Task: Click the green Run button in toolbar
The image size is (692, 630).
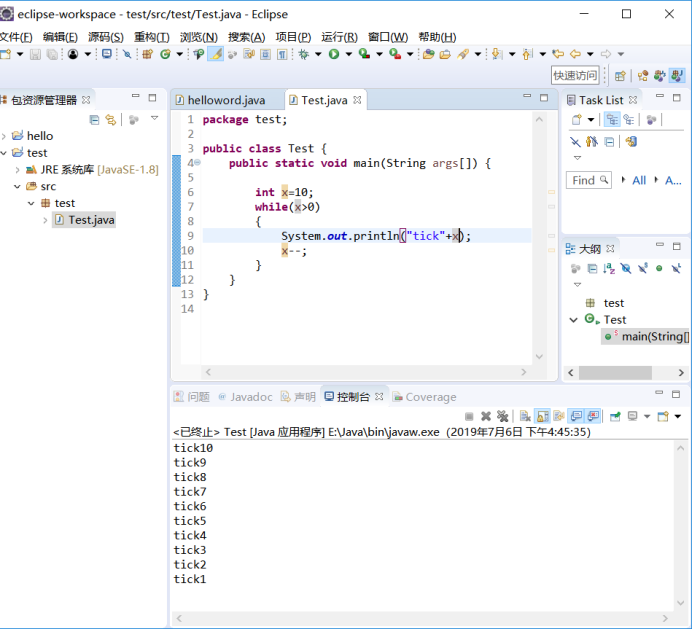Action: pos(334,54)
